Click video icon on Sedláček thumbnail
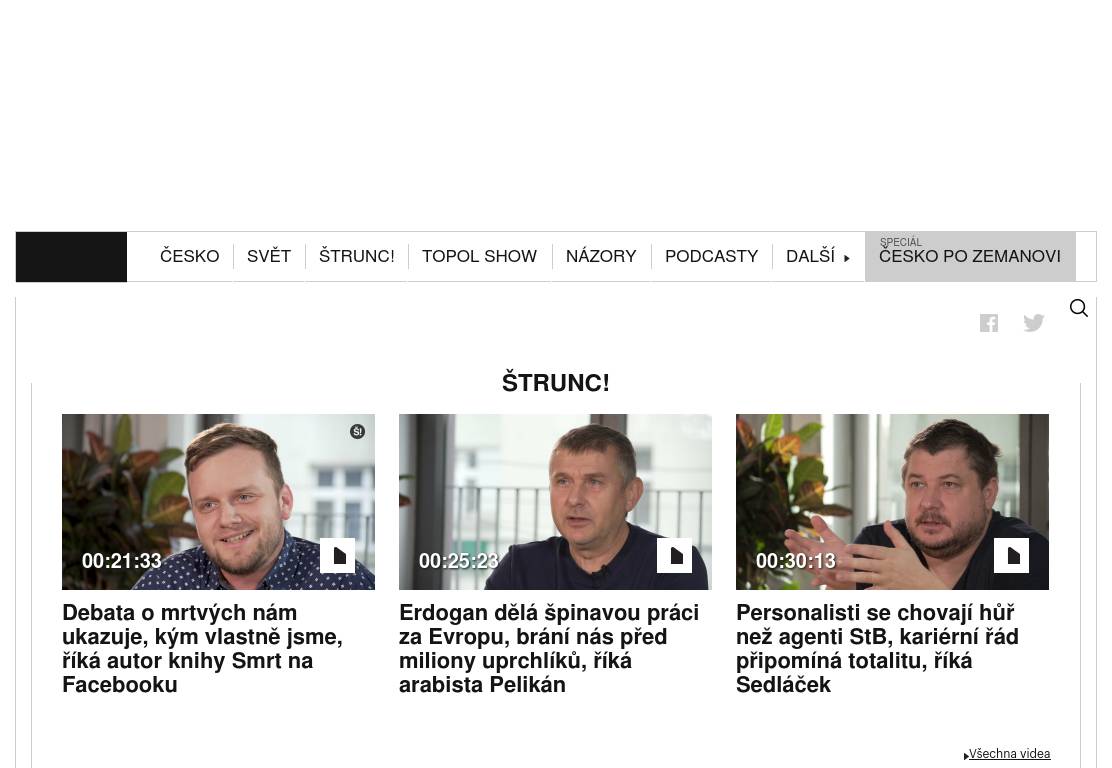Viewport: 1112px width, 768px height. (1011, 555)
